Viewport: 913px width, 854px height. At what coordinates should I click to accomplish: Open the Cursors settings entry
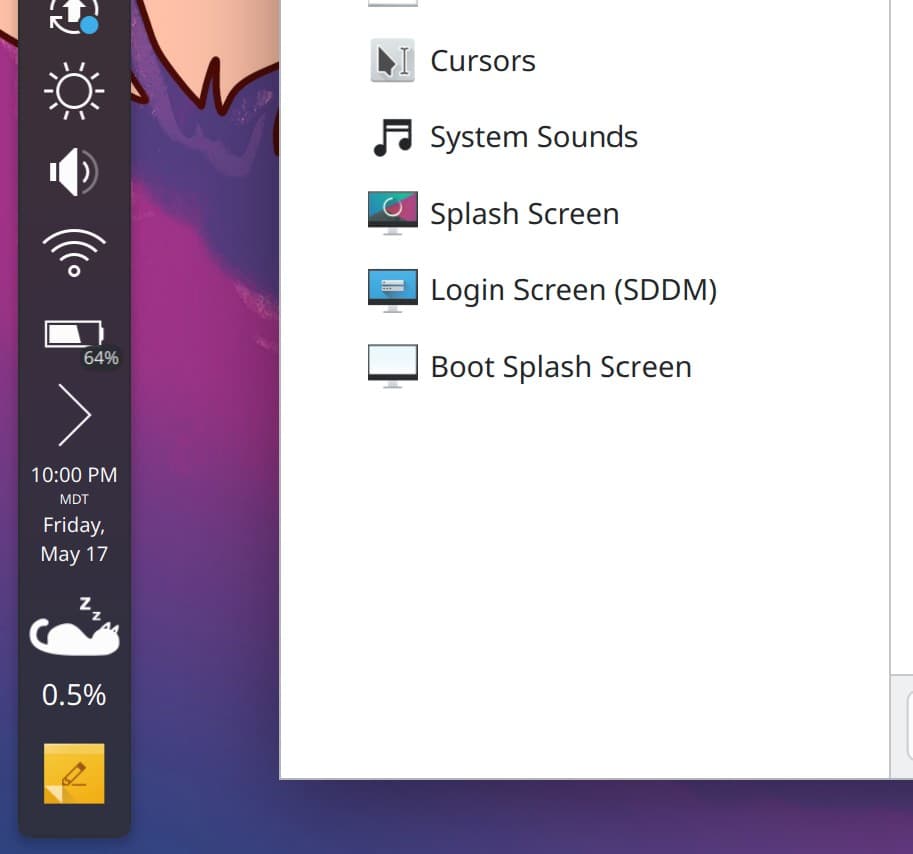click(x=483, y=61)
